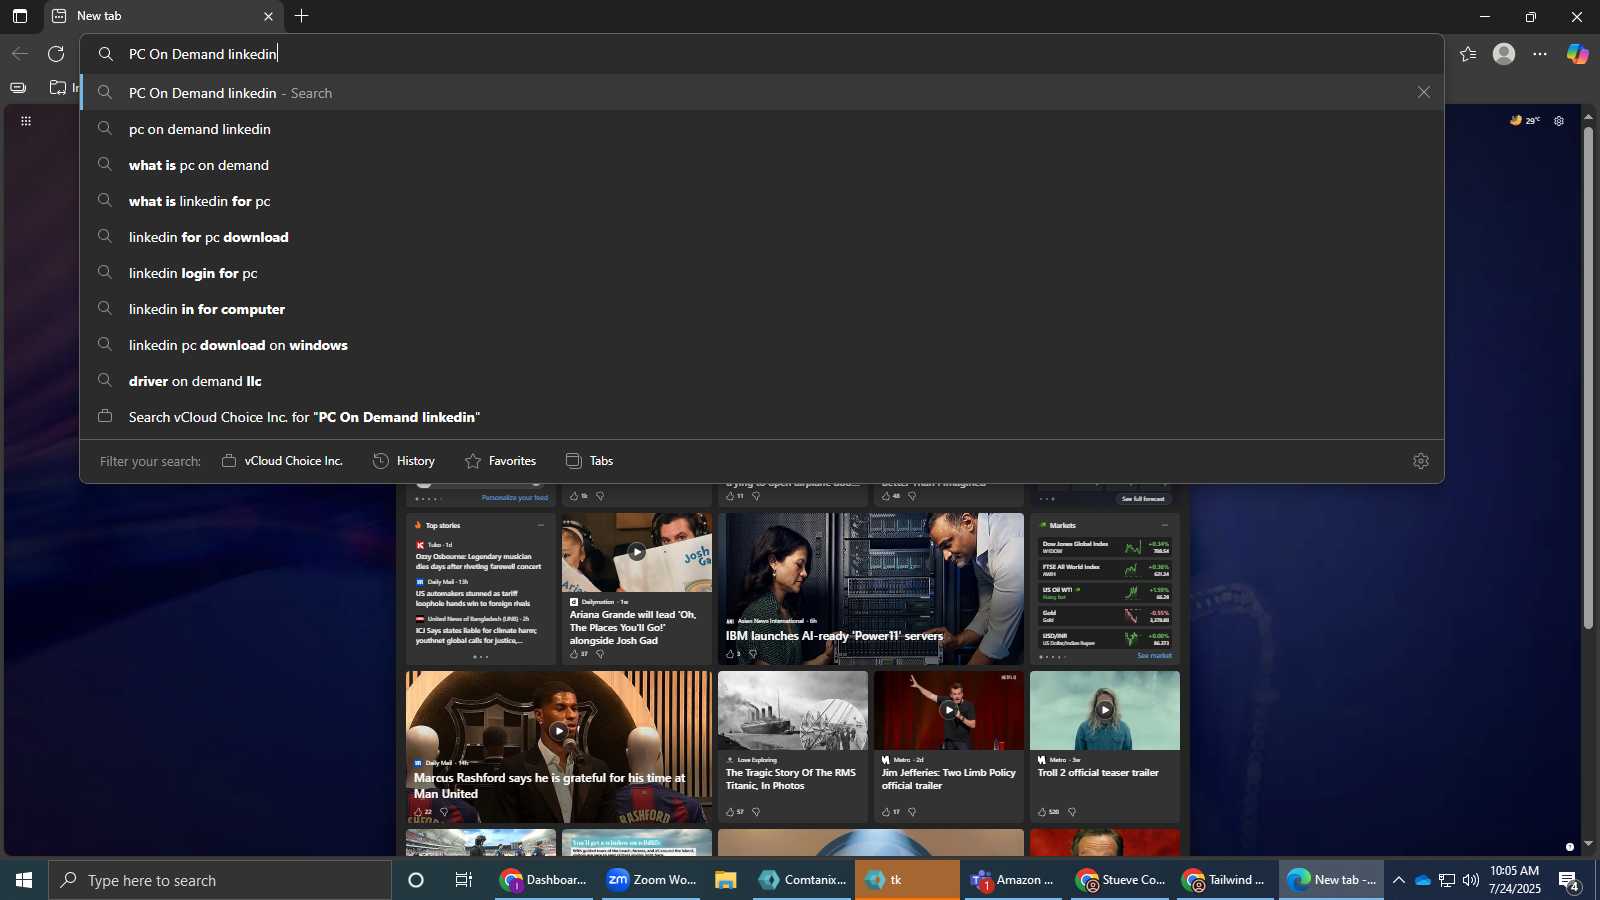Refresh the page with the reload icon
Image resolution: width=1600 pixels, height=900 pixels.
[x=56, y=54]
